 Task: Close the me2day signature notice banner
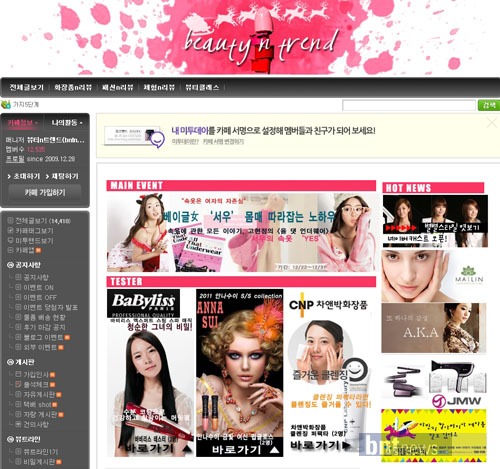click(x=492, y=123)
